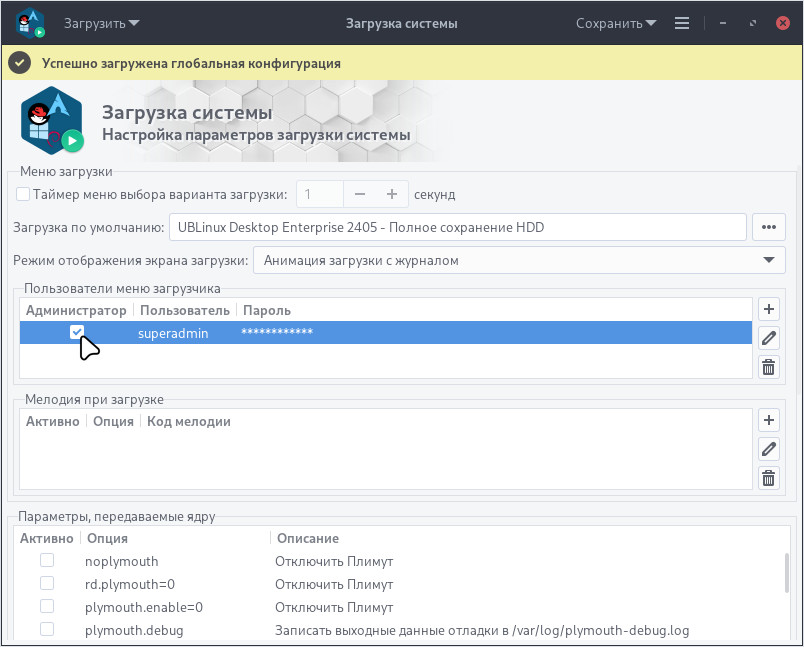This screenshot has height=647, width=804.
Task: Click the restore window button
Action: [x=752, y=23]
